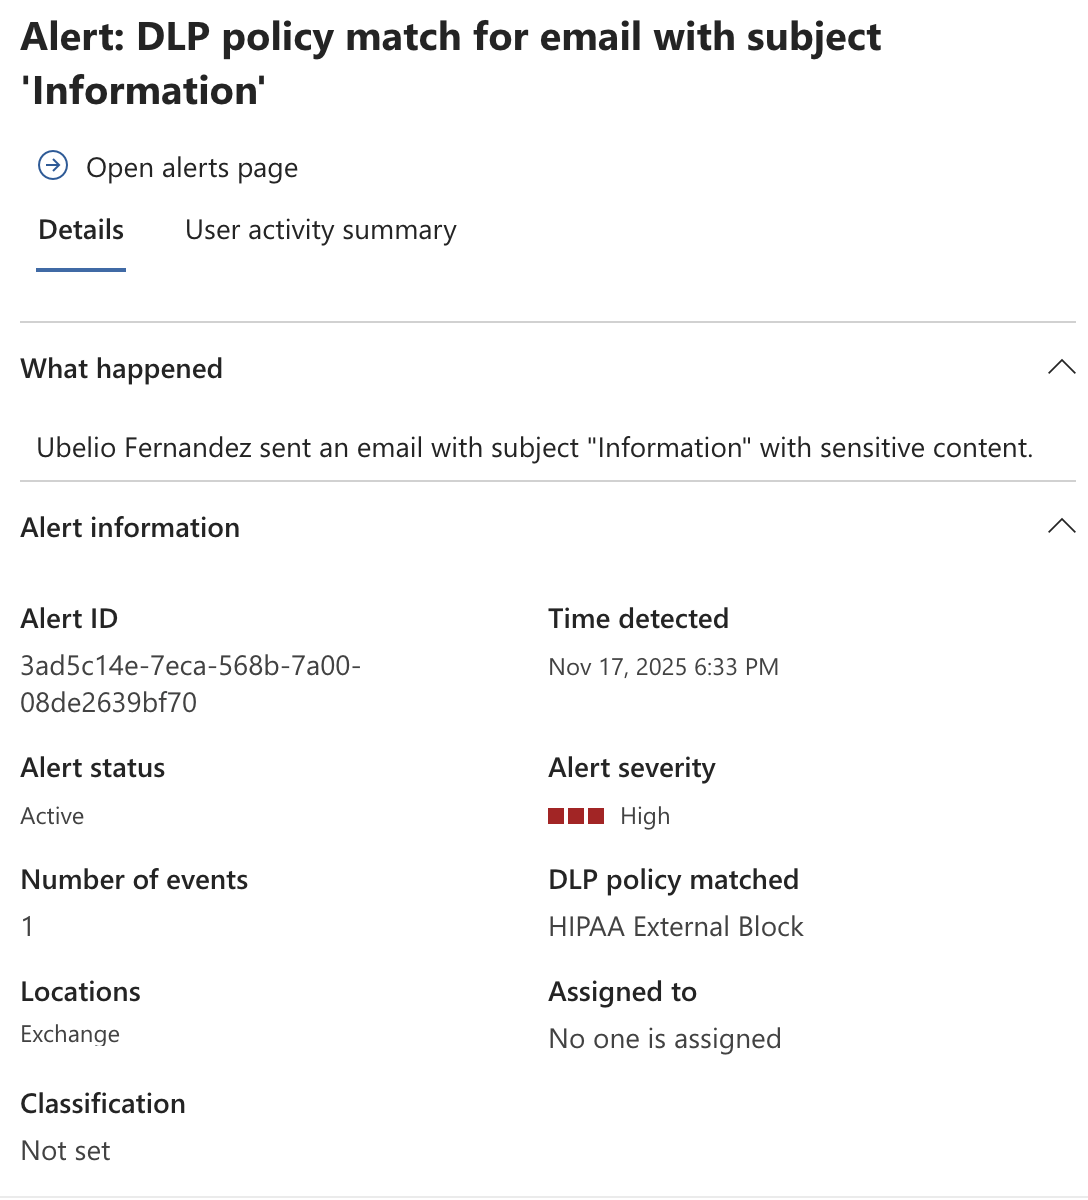Collapse the Alert information section chevron

1061,526
